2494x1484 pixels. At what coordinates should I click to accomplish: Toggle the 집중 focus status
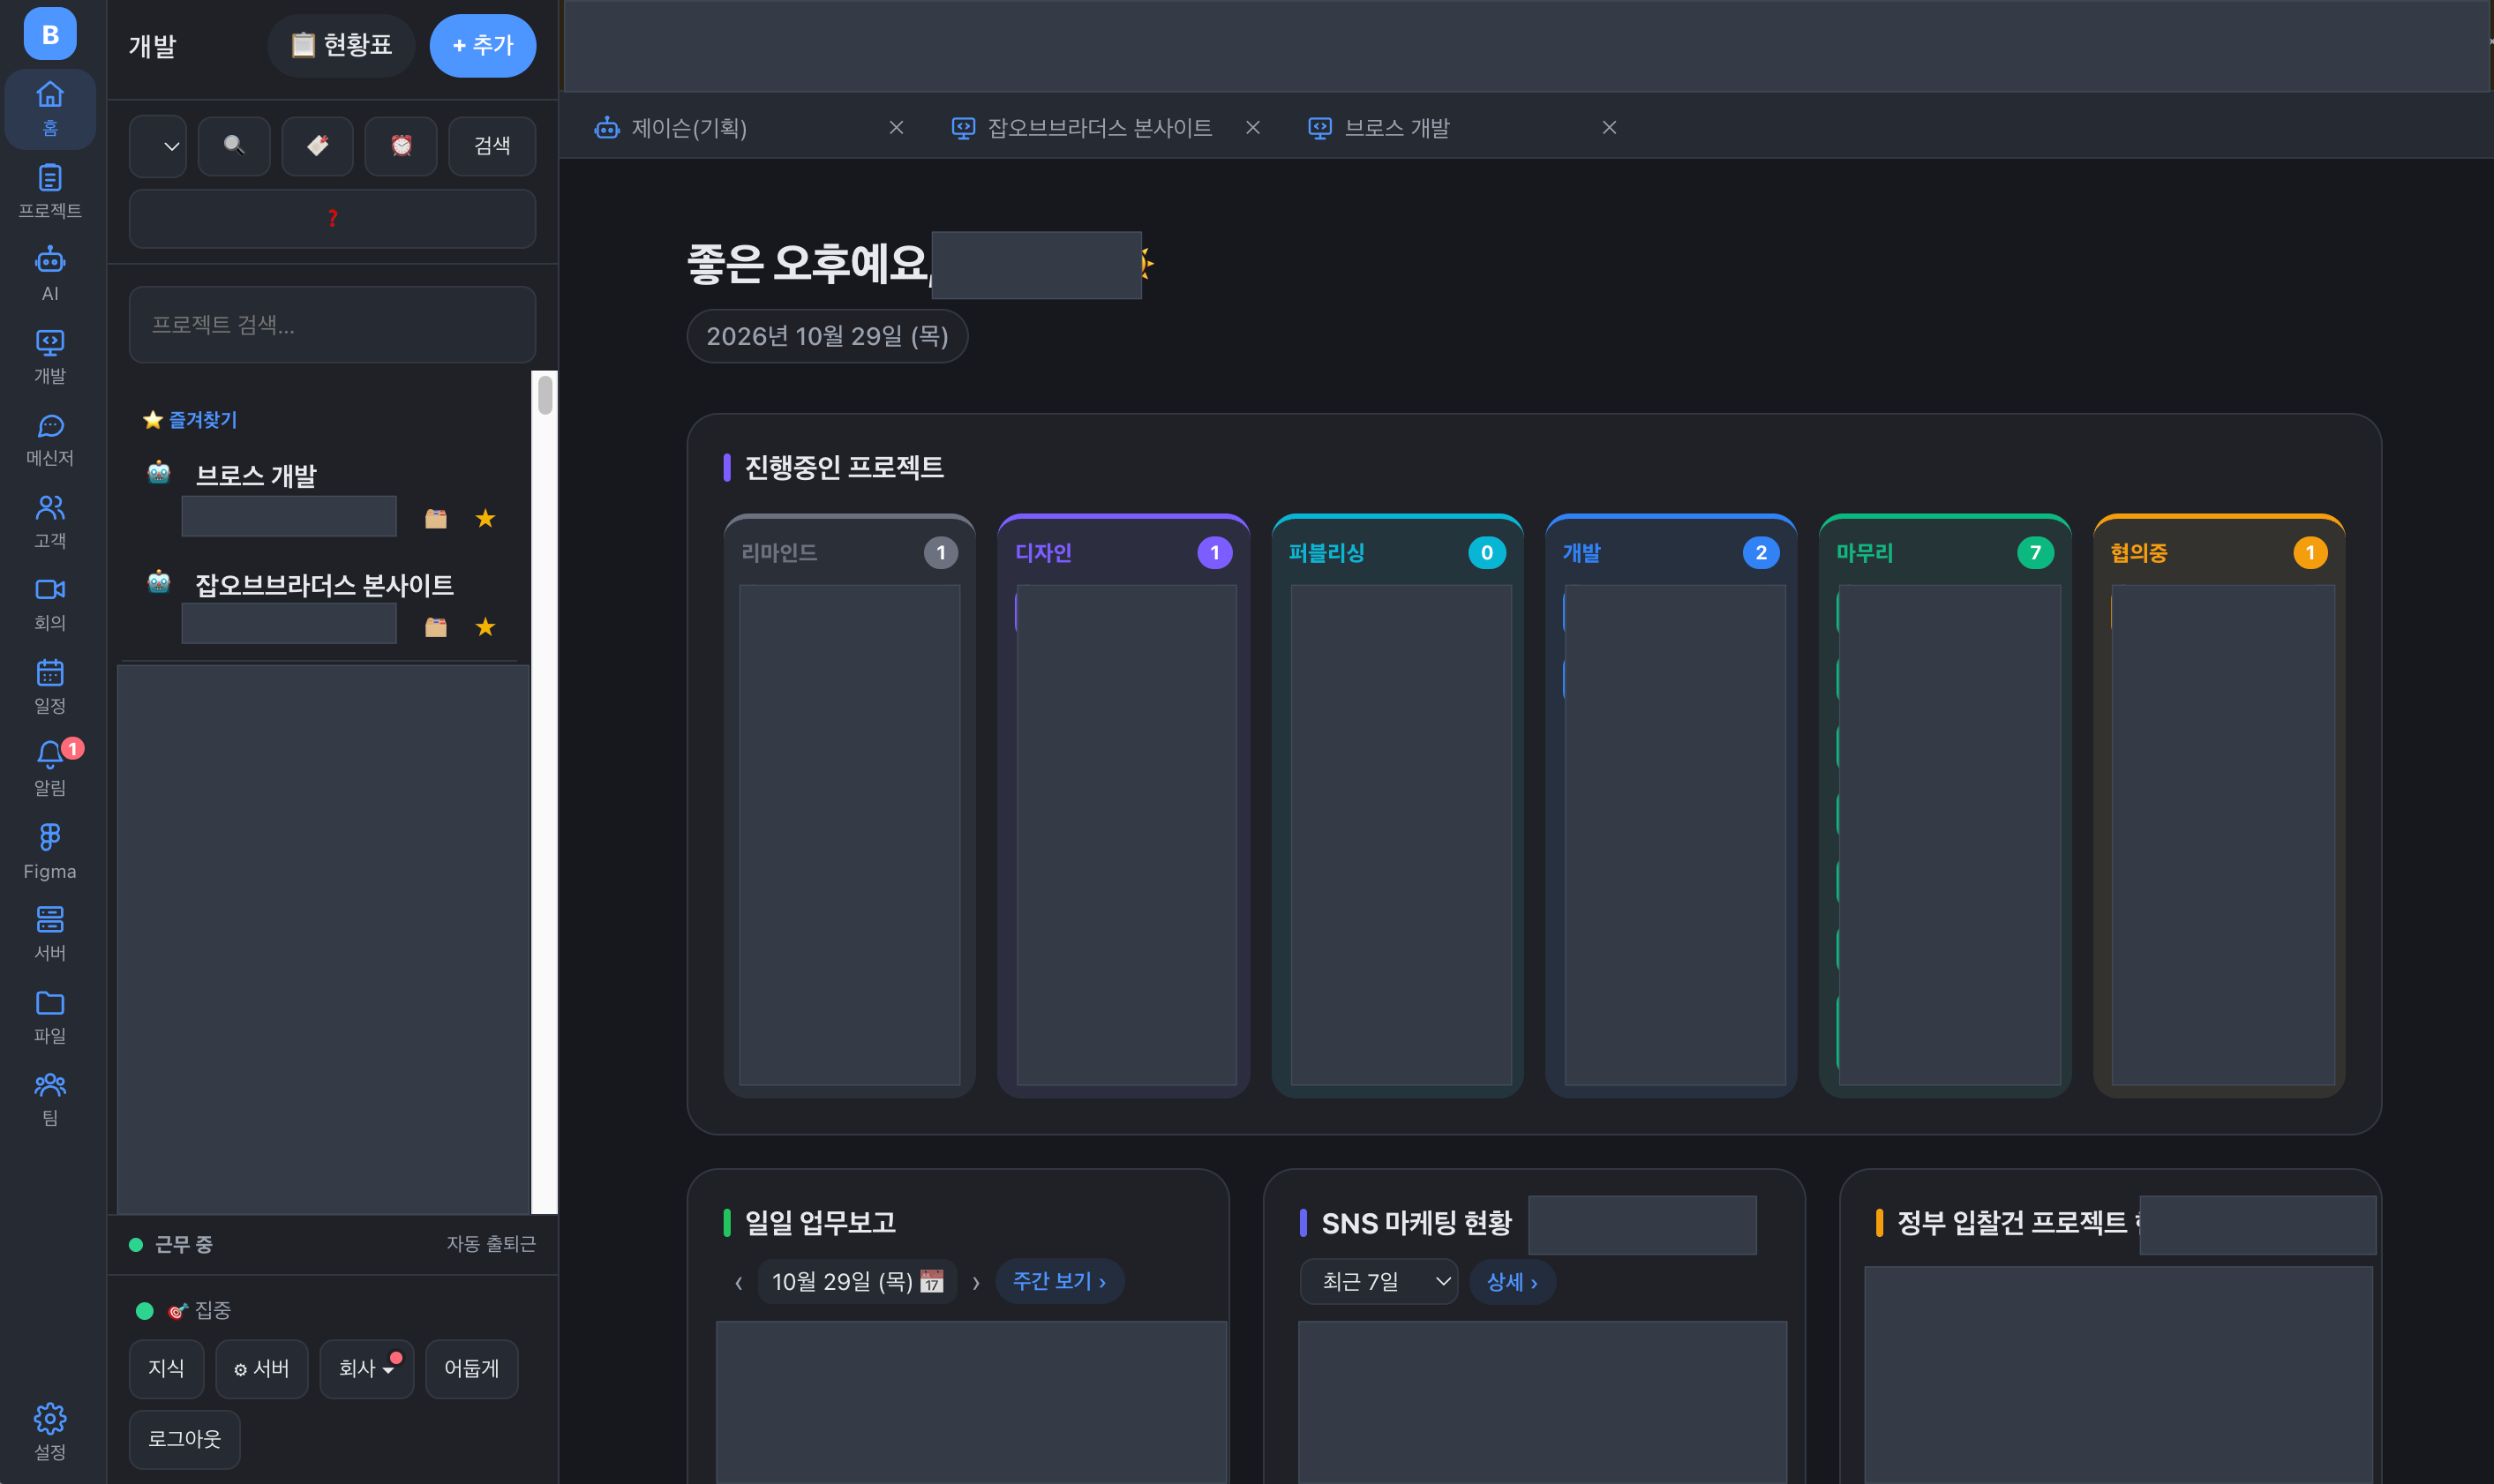click(184, 1310)
